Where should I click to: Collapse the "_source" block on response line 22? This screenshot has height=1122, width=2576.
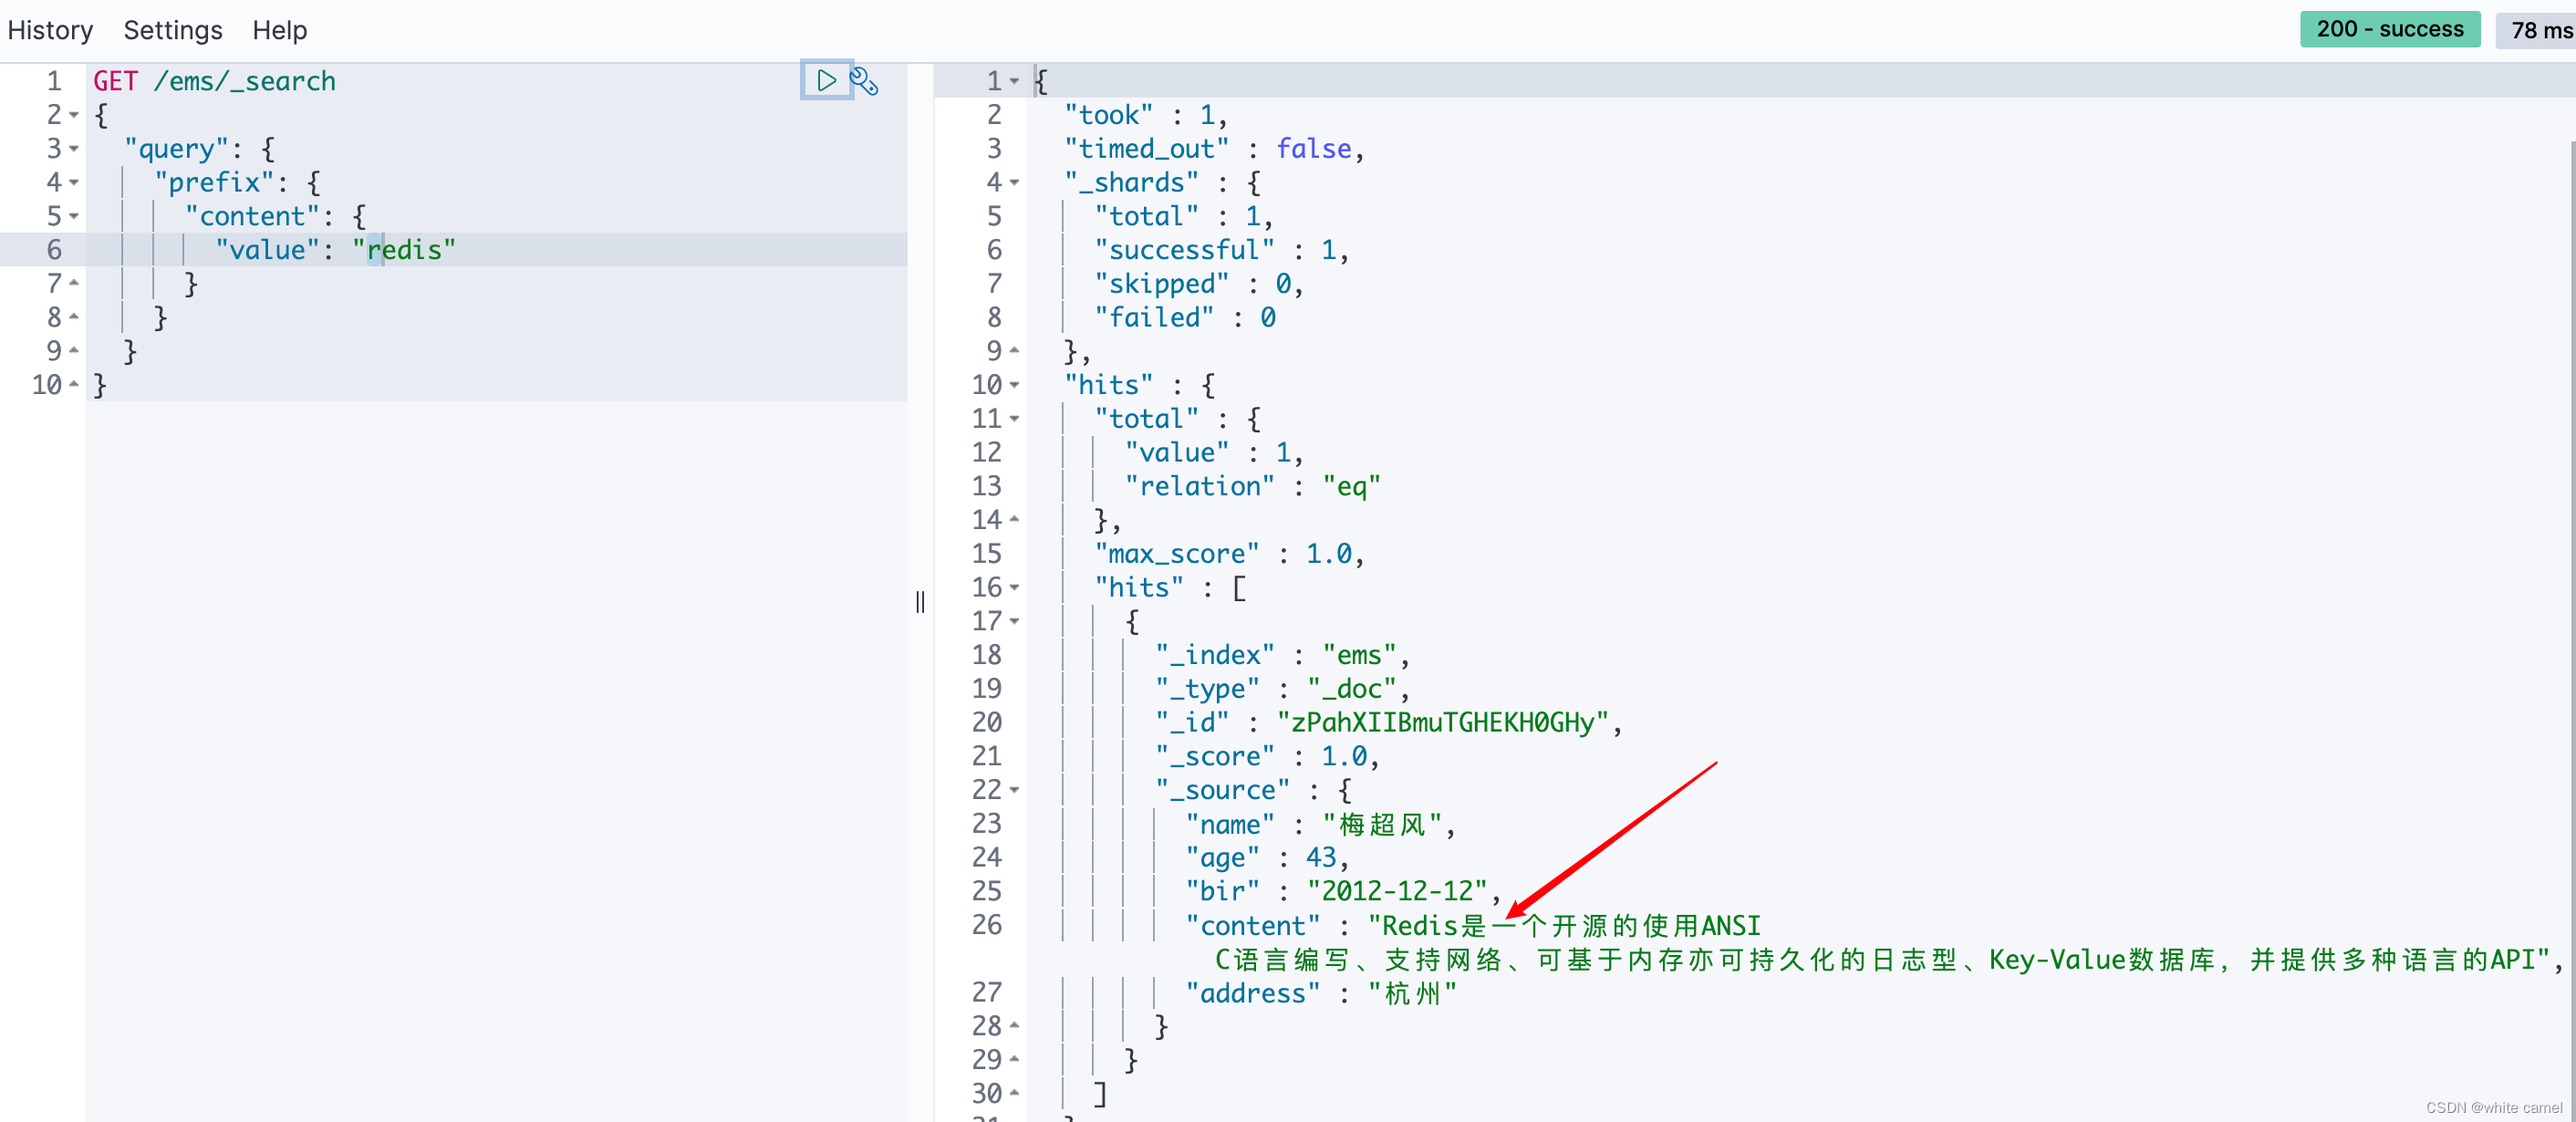coord(1014,790)
